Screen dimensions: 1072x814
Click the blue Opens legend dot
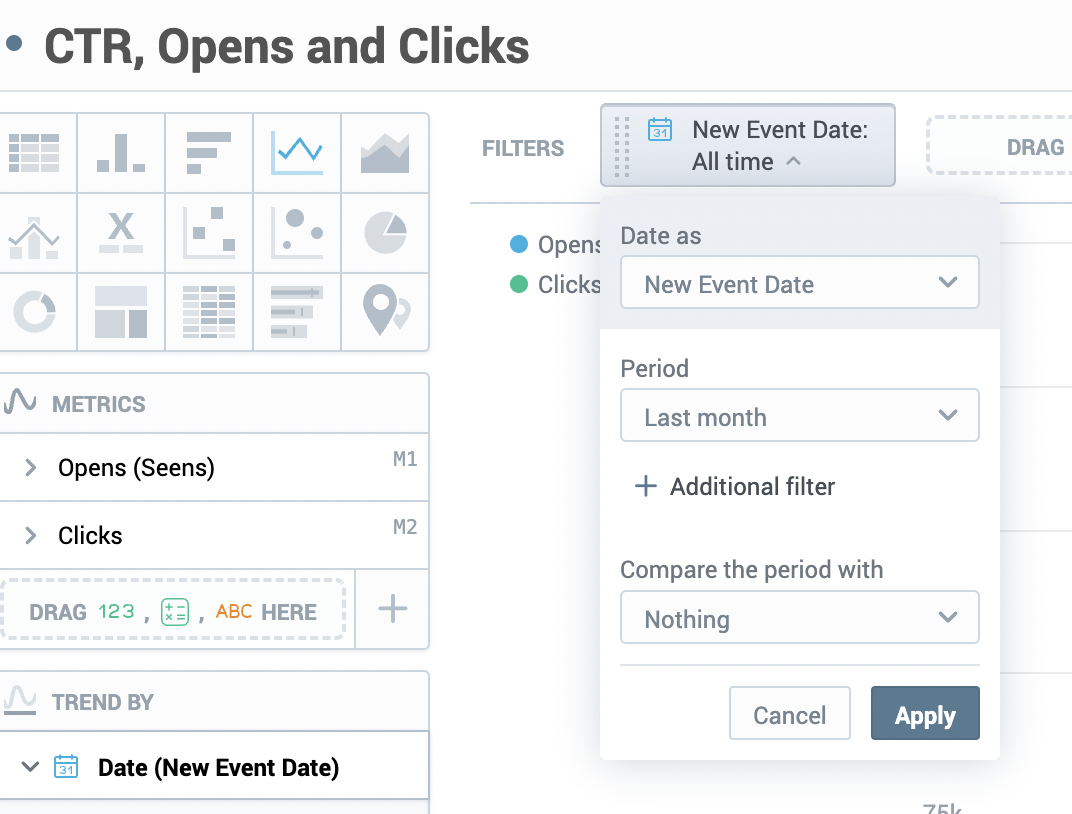click(x=518, y=244)
